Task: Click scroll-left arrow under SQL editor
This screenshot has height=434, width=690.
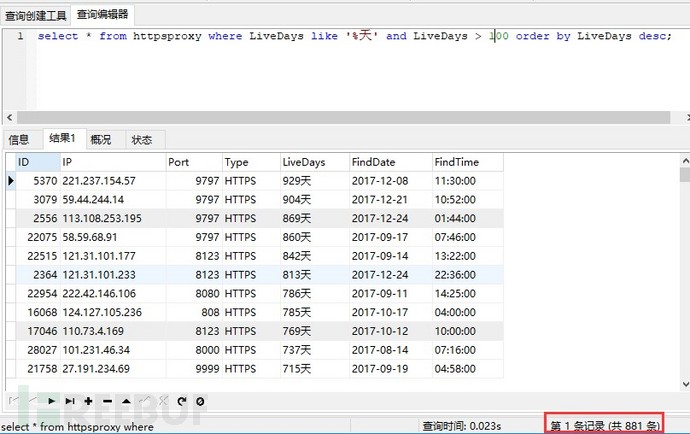Action: coord(10,118)
